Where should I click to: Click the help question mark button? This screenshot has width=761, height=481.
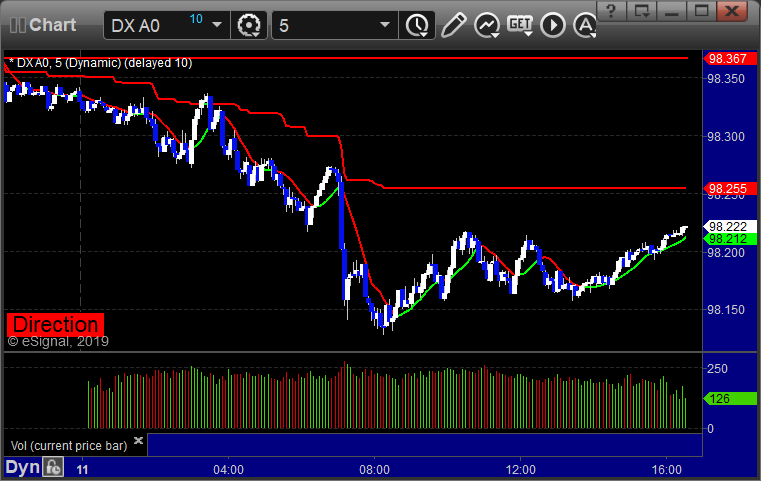611,11
